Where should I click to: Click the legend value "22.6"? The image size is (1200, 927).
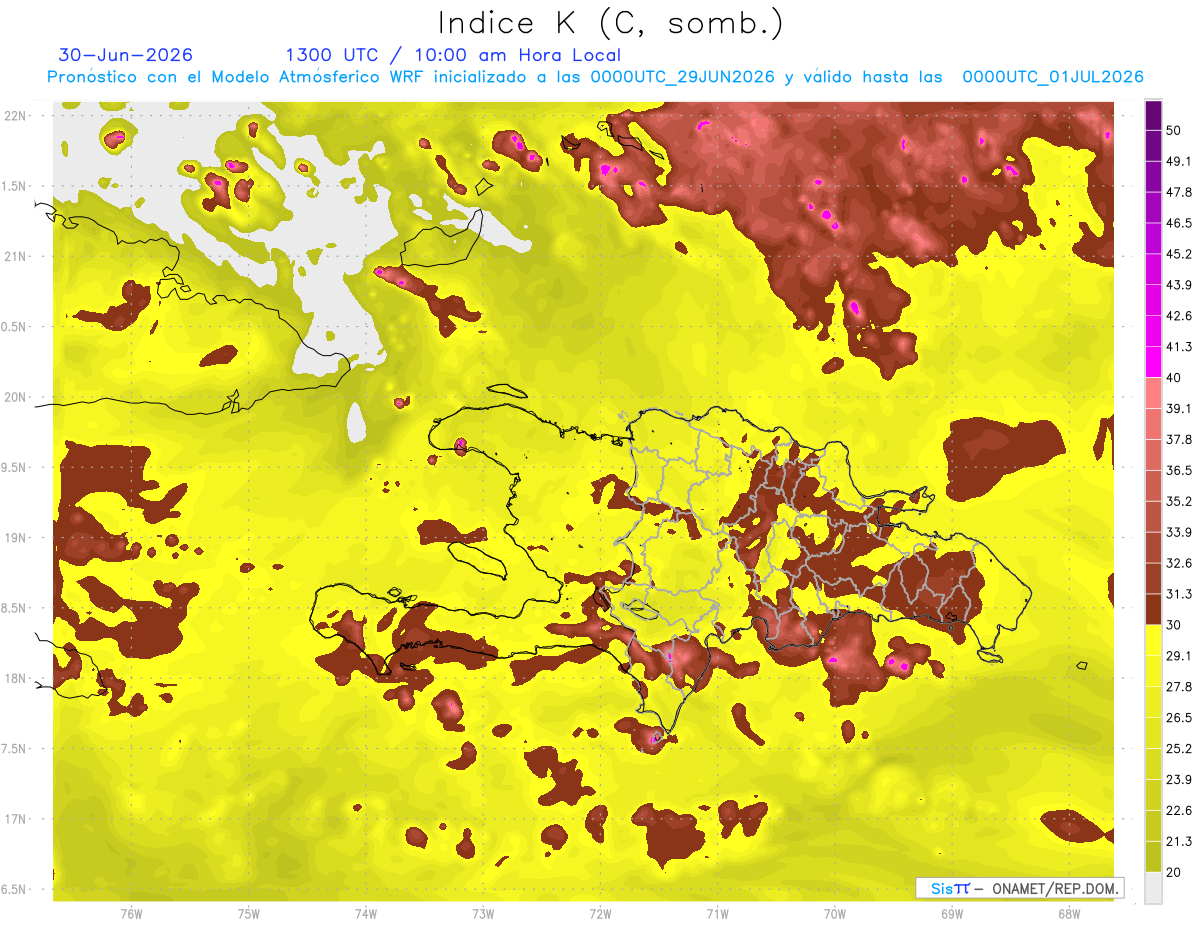(1179, 811)
